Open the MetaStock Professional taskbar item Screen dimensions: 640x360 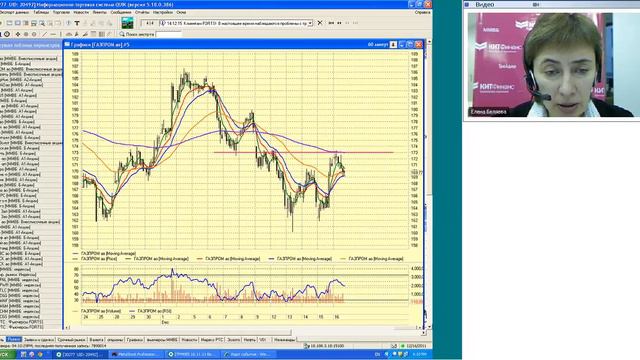[x=136, y=354]
